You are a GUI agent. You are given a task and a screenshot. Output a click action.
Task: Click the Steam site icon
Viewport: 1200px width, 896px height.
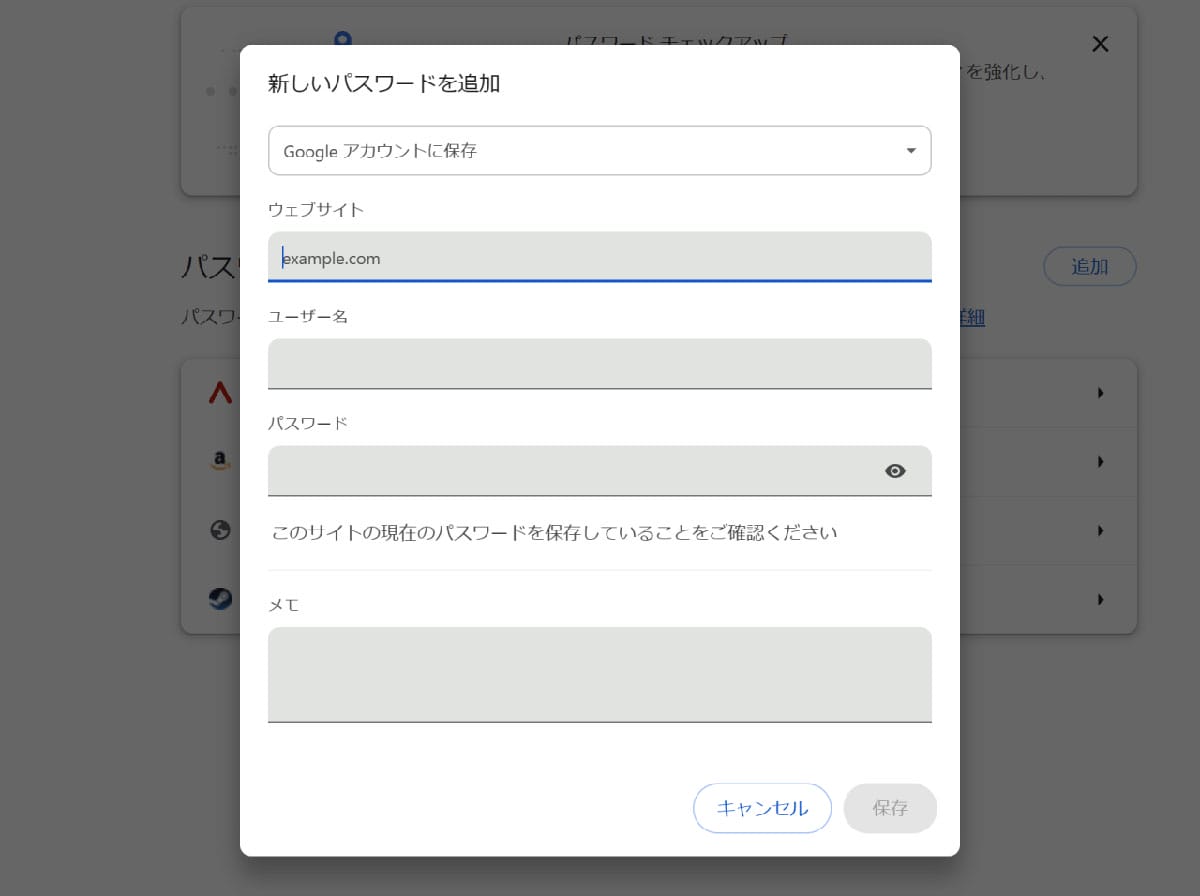(x=220, y=599)
